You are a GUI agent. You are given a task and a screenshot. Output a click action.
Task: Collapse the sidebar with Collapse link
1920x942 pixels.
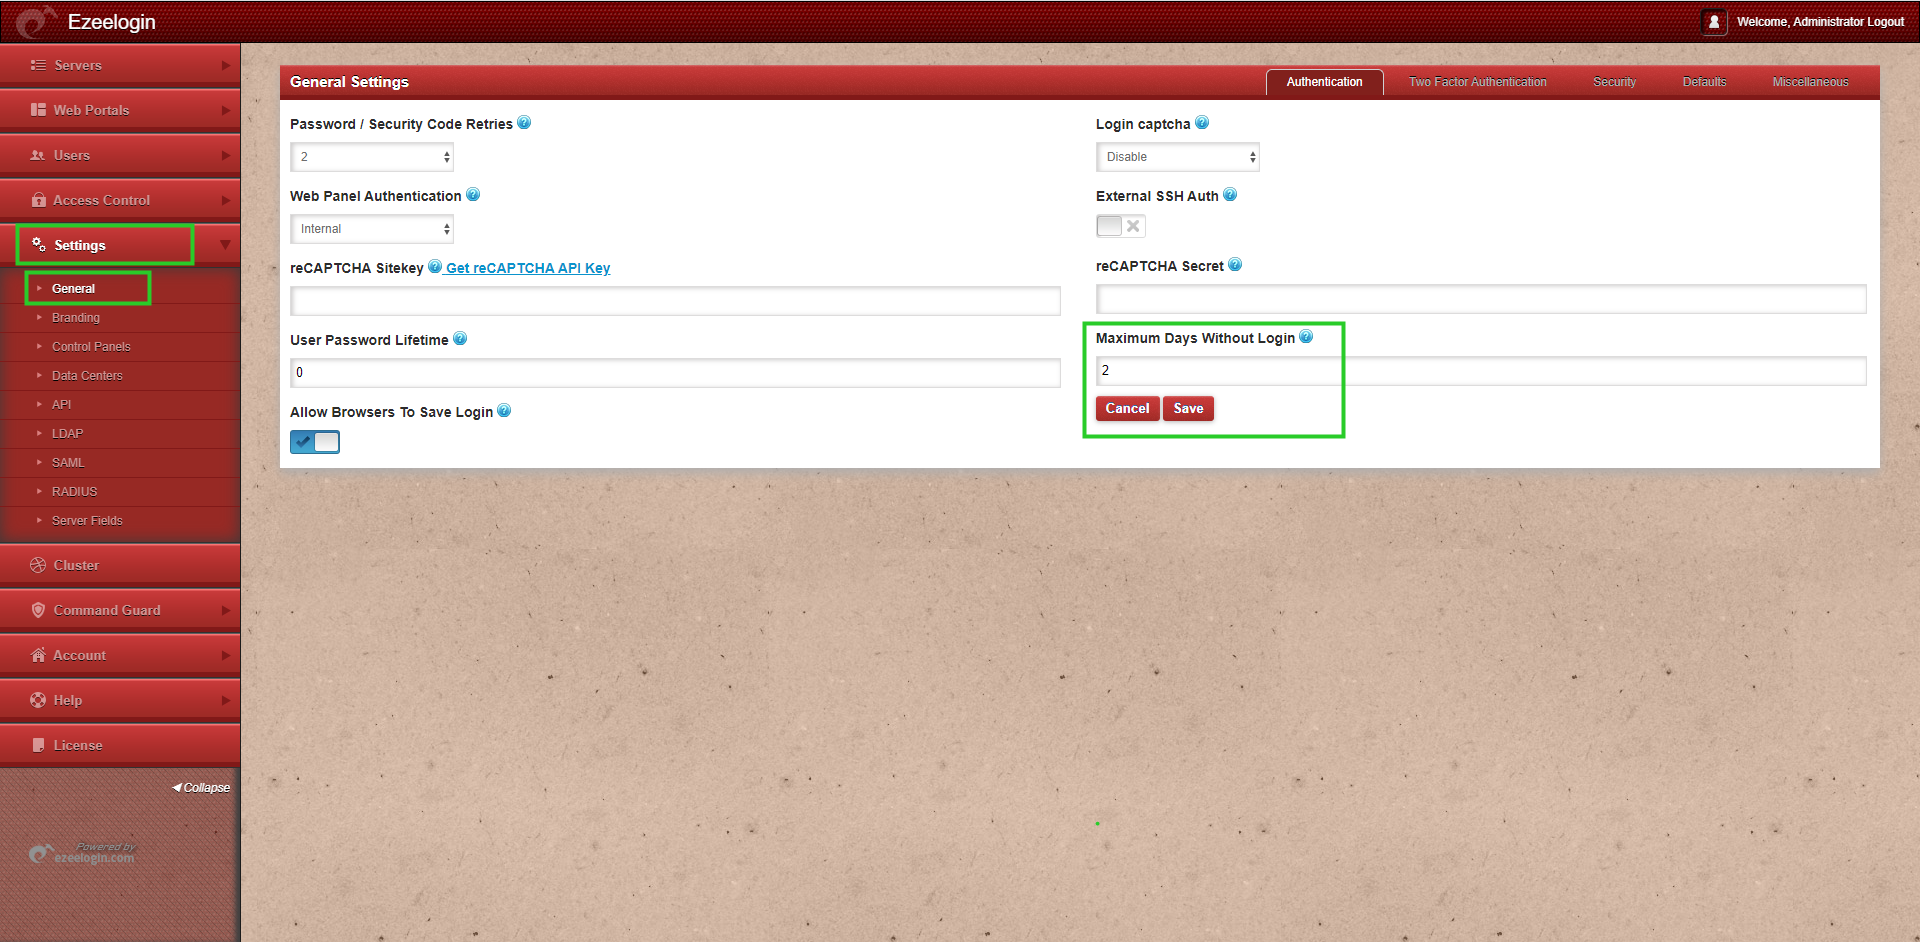tap(201, 788)
